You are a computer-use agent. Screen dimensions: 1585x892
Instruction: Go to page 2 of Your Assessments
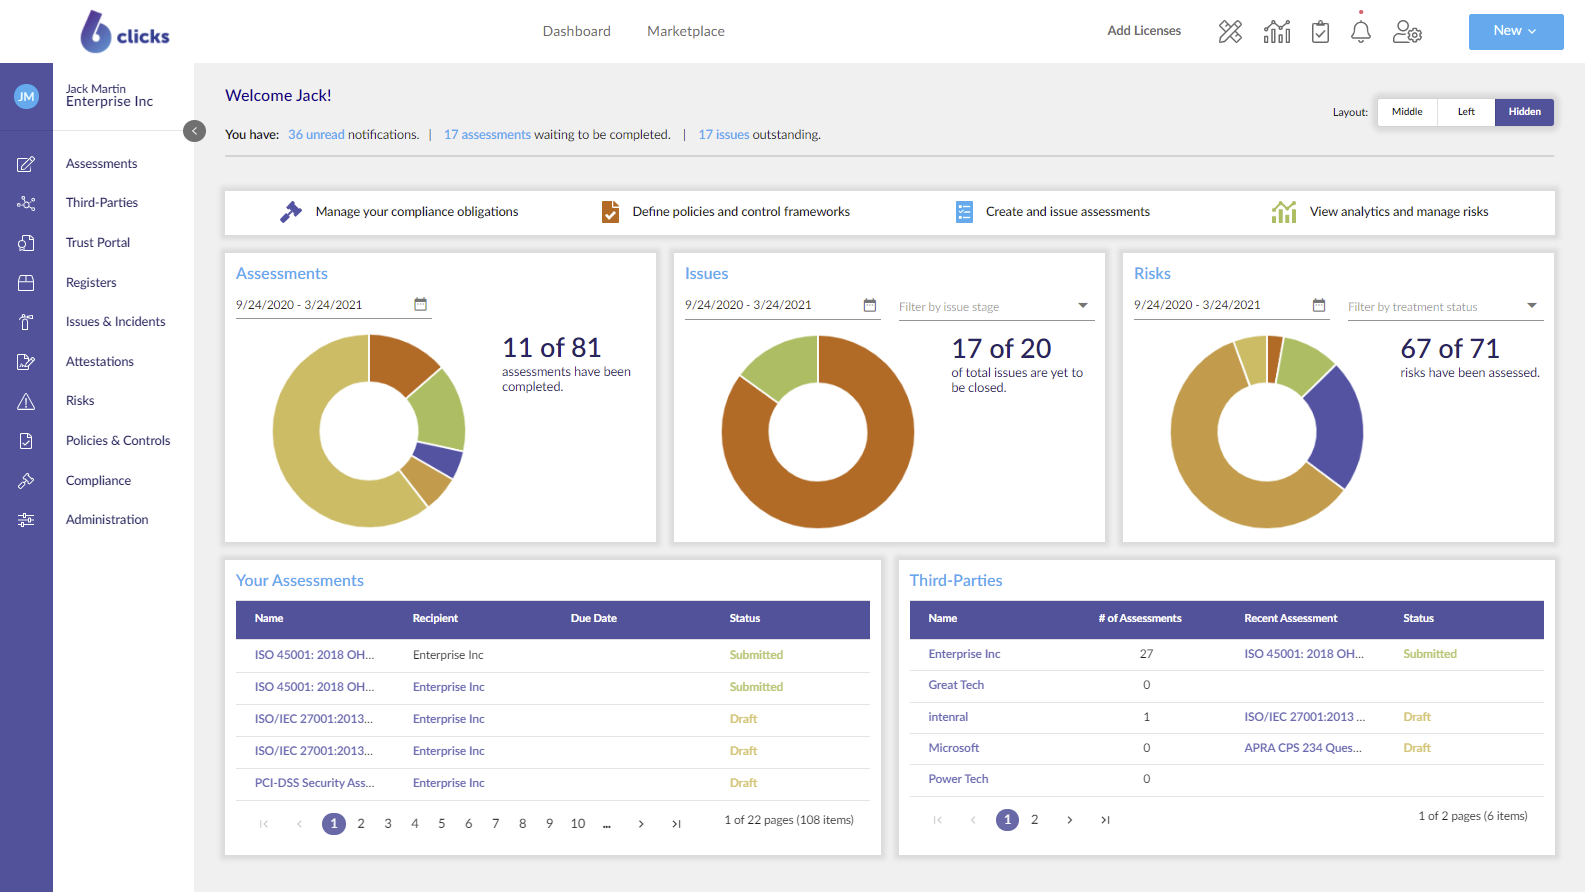coord(361,824)
